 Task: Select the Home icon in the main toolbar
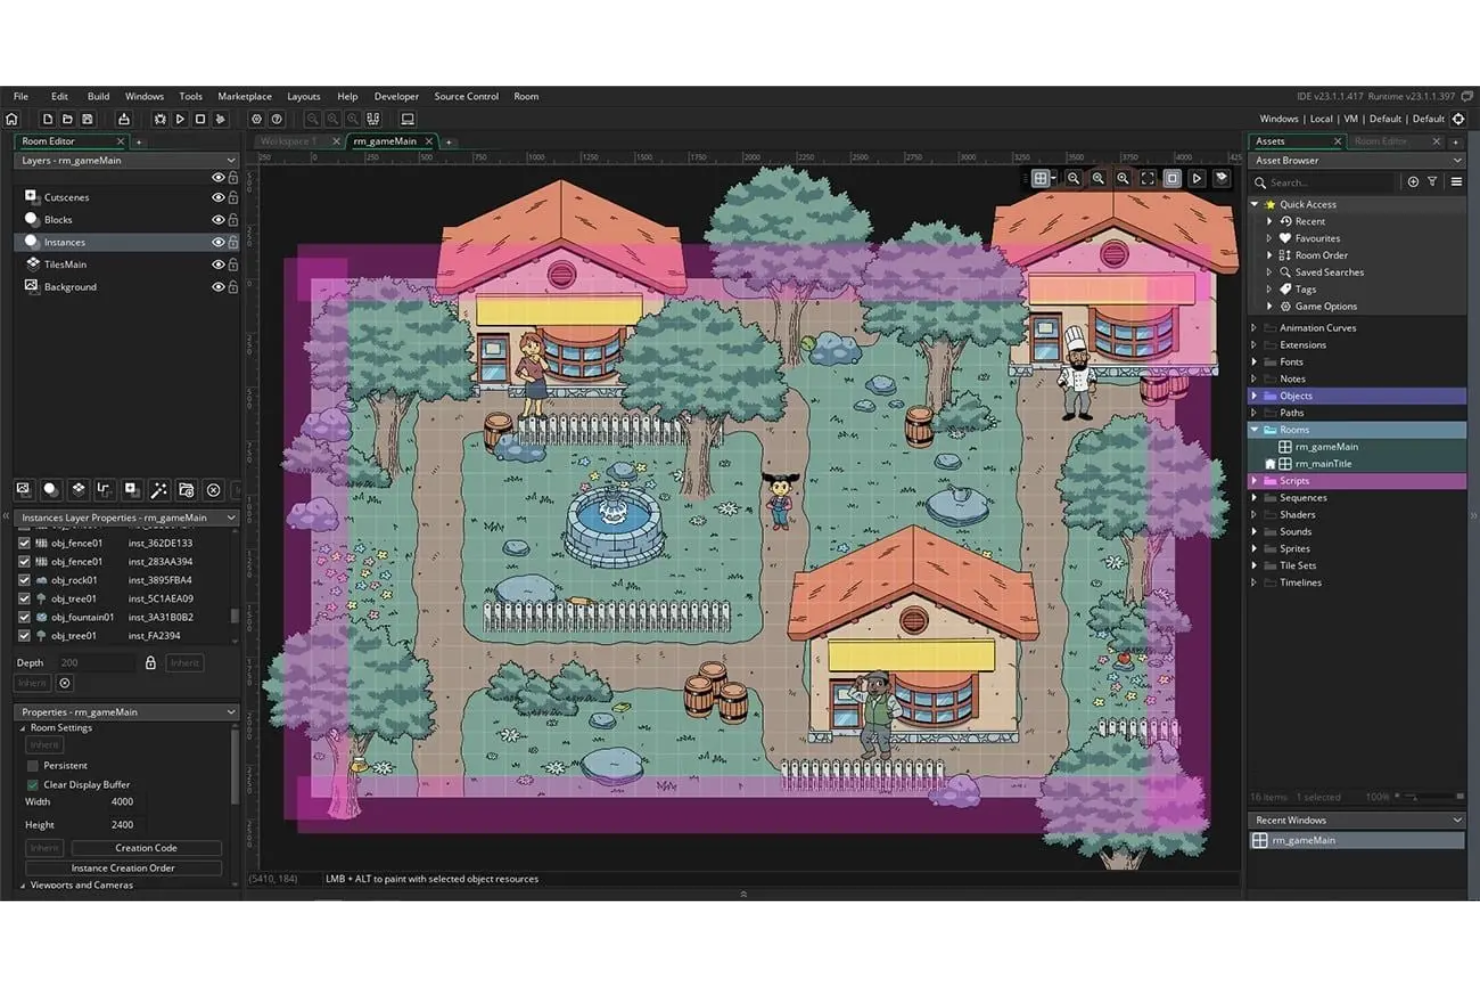point(14,118)
